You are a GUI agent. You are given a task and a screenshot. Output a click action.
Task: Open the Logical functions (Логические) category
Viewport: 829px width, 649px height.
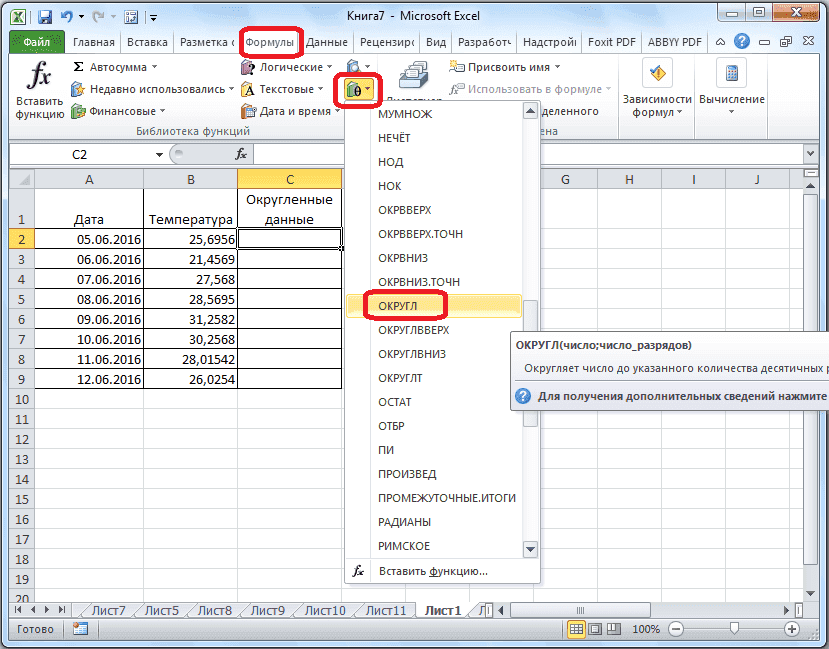tap(283, 67)
